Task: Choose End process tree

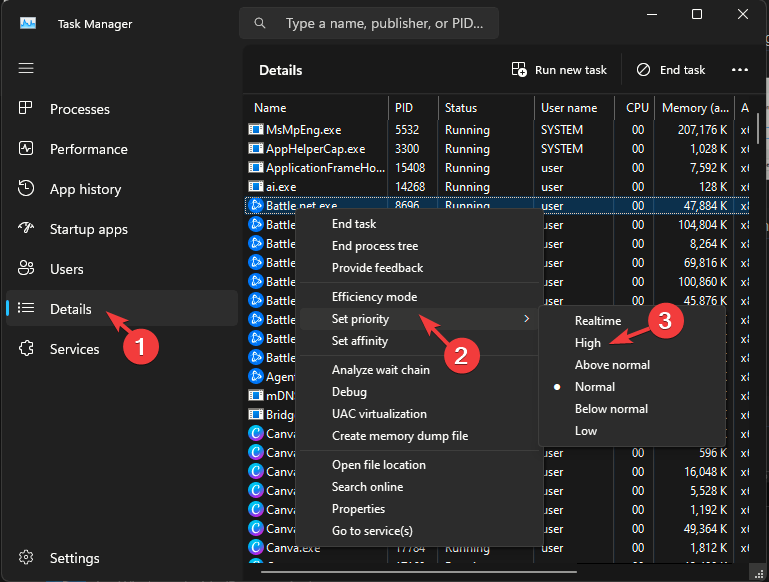Action: pos(419,246)
